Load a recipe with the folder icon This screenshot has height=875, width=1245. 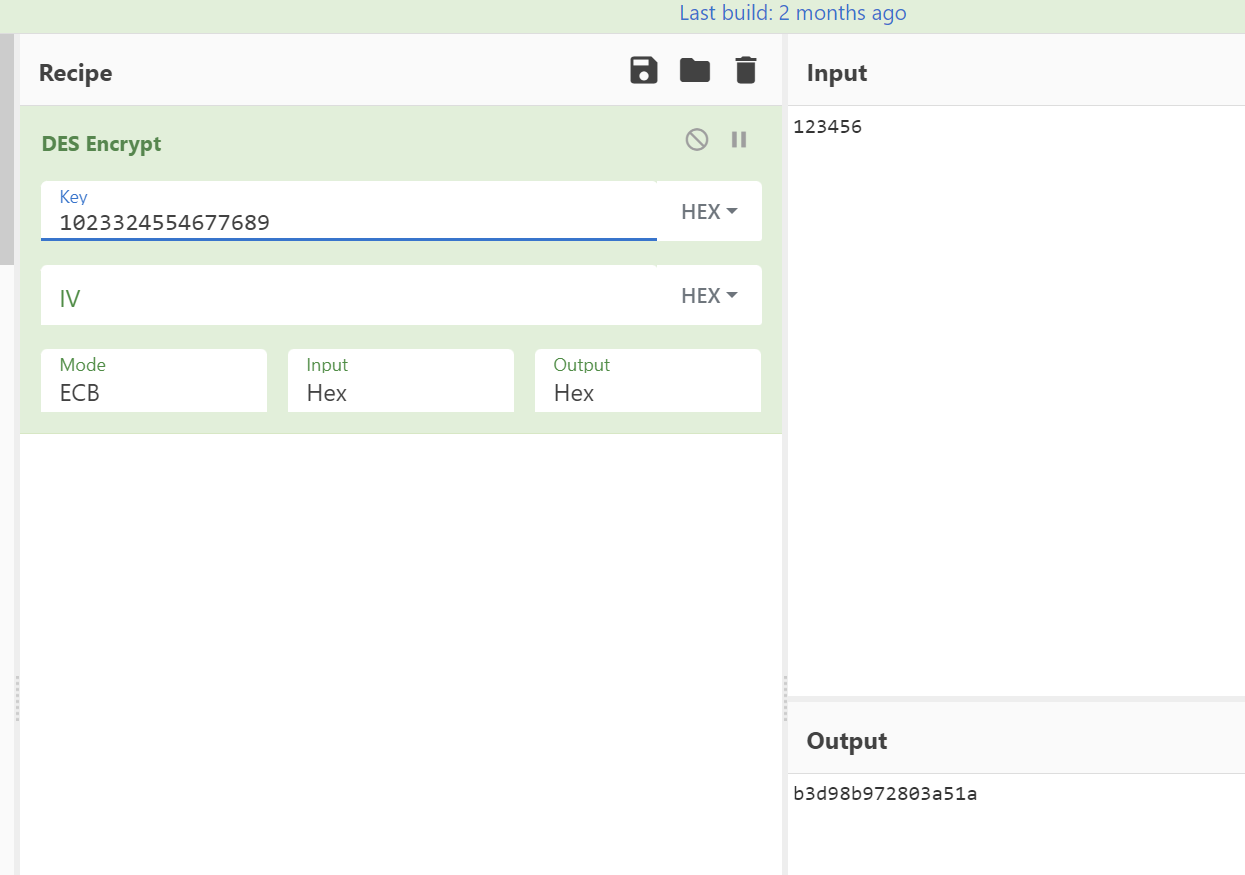[x=694, y=70]
